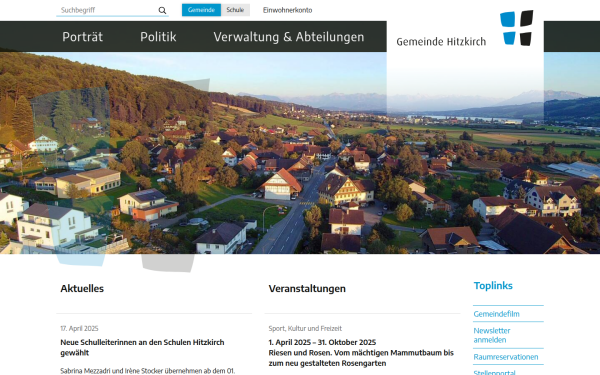The image size is (600, 375).
Task: Open news Neue Schulleiterinnen an den Schulen
Action: click(142, 347)
